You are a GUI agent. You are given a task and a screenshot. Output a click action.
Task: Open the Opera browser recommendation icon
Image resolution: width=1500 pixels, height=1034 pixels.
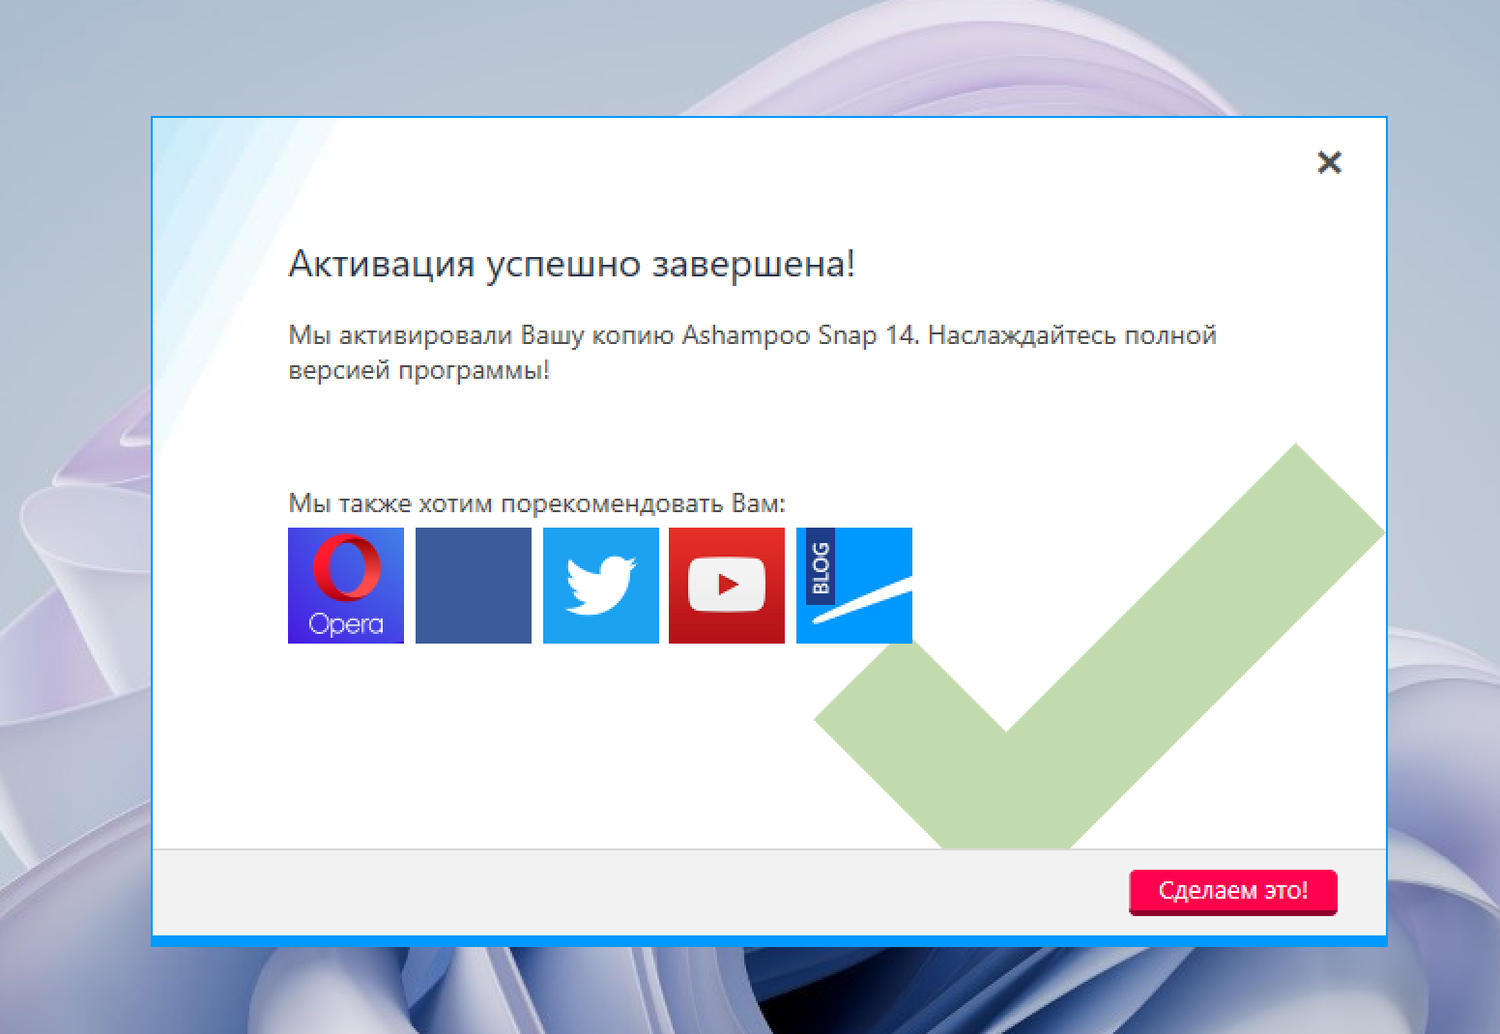click(345, 585)
